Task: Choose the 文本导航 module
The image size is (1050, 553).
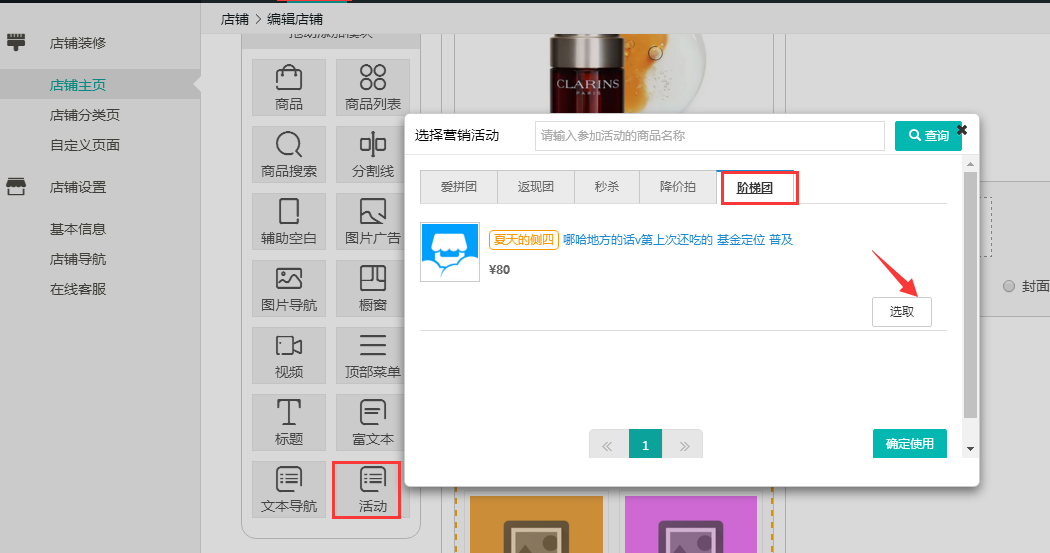Action: [x=289, y=489]
